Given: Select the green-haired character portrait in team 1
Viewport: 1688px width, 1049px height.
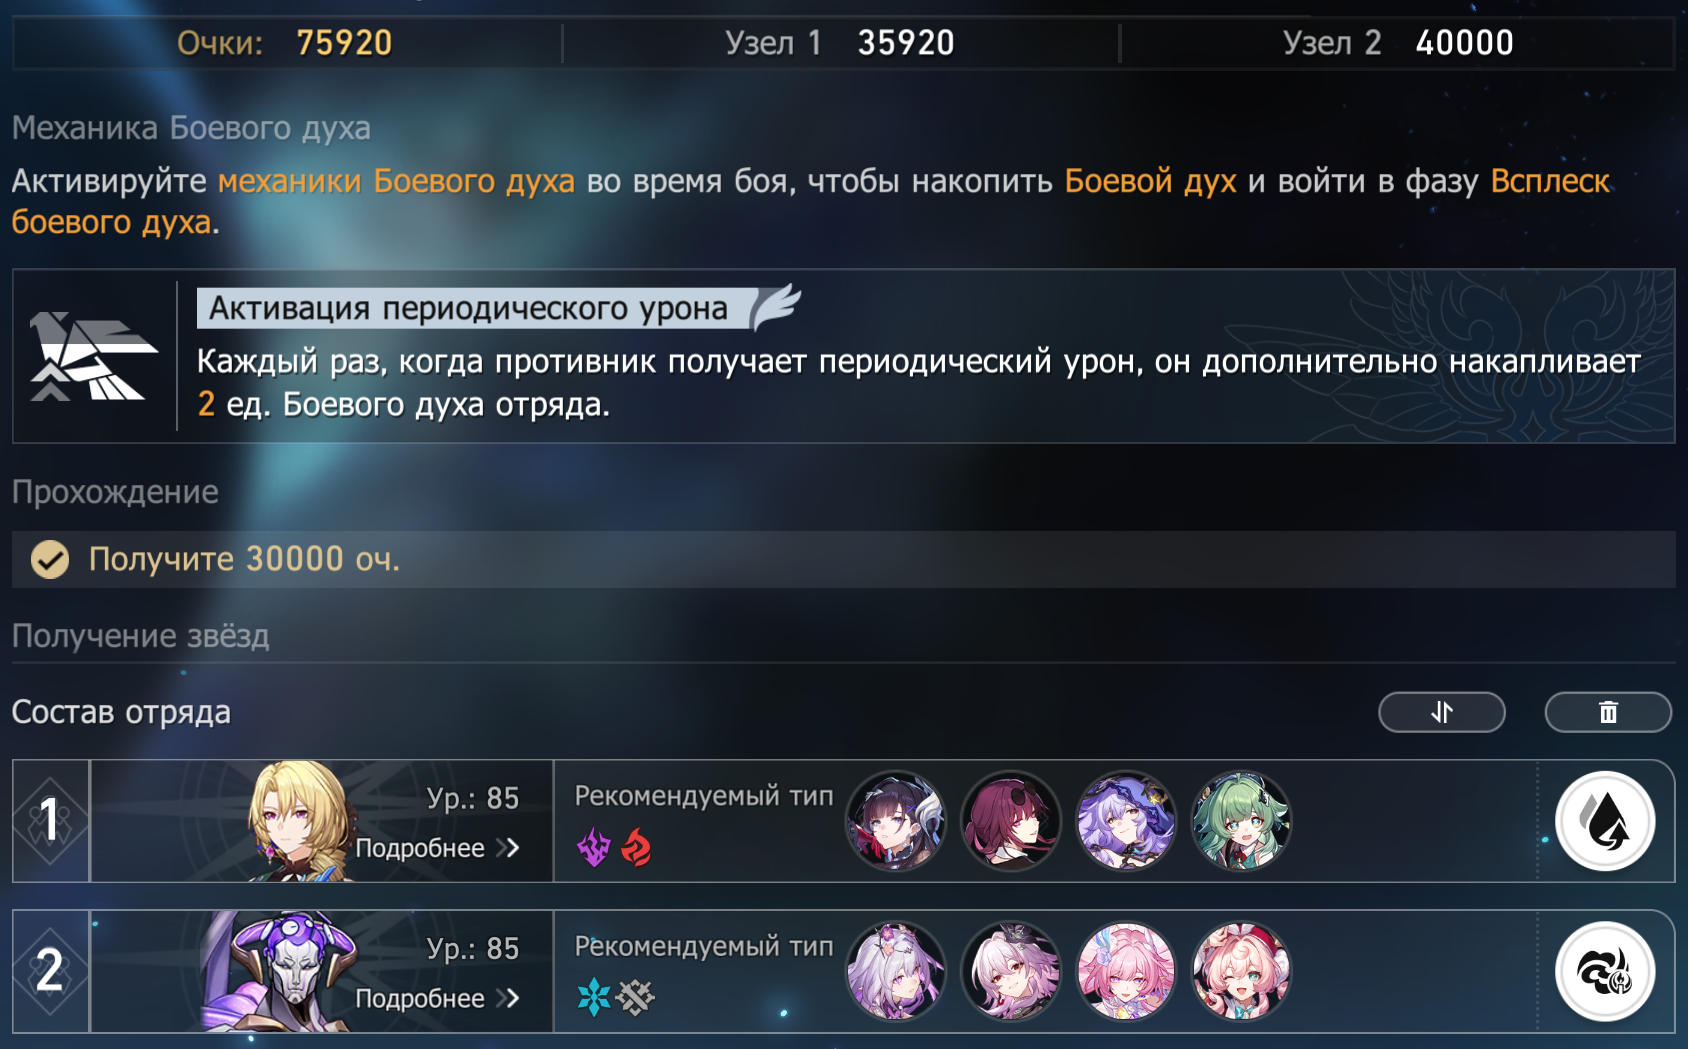Looking at the screenshot, I should [1241, 821].
